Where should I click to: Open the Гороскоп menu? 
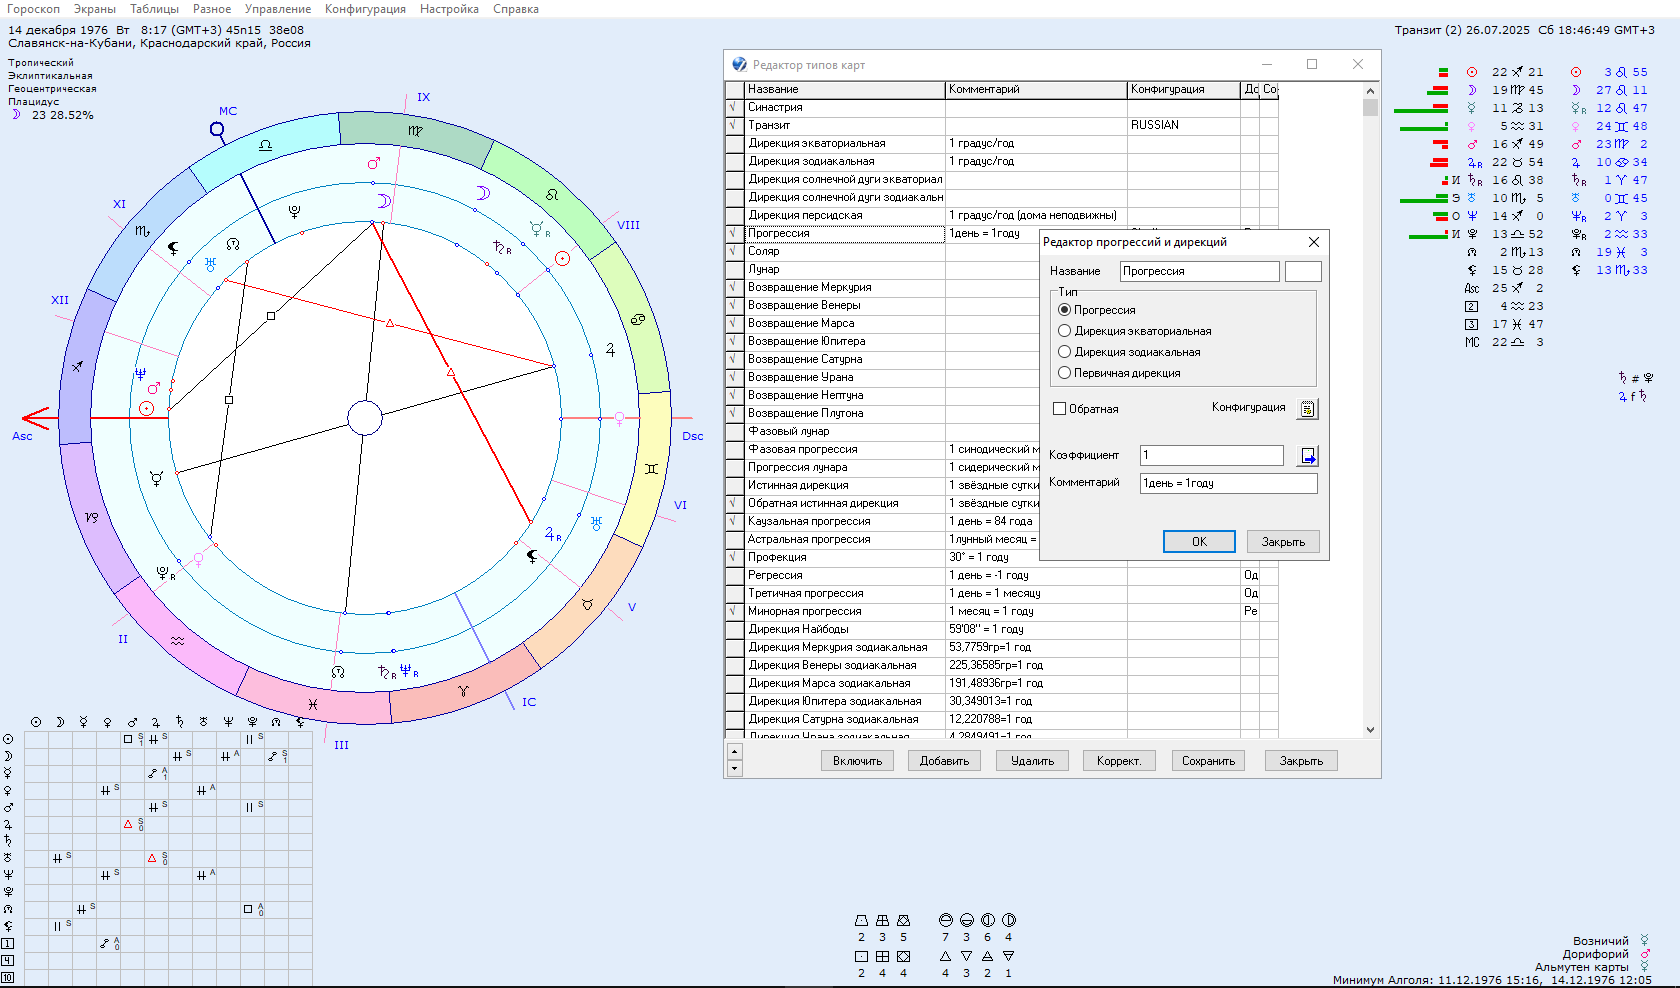pyautogui.click(x=33, y=9)
